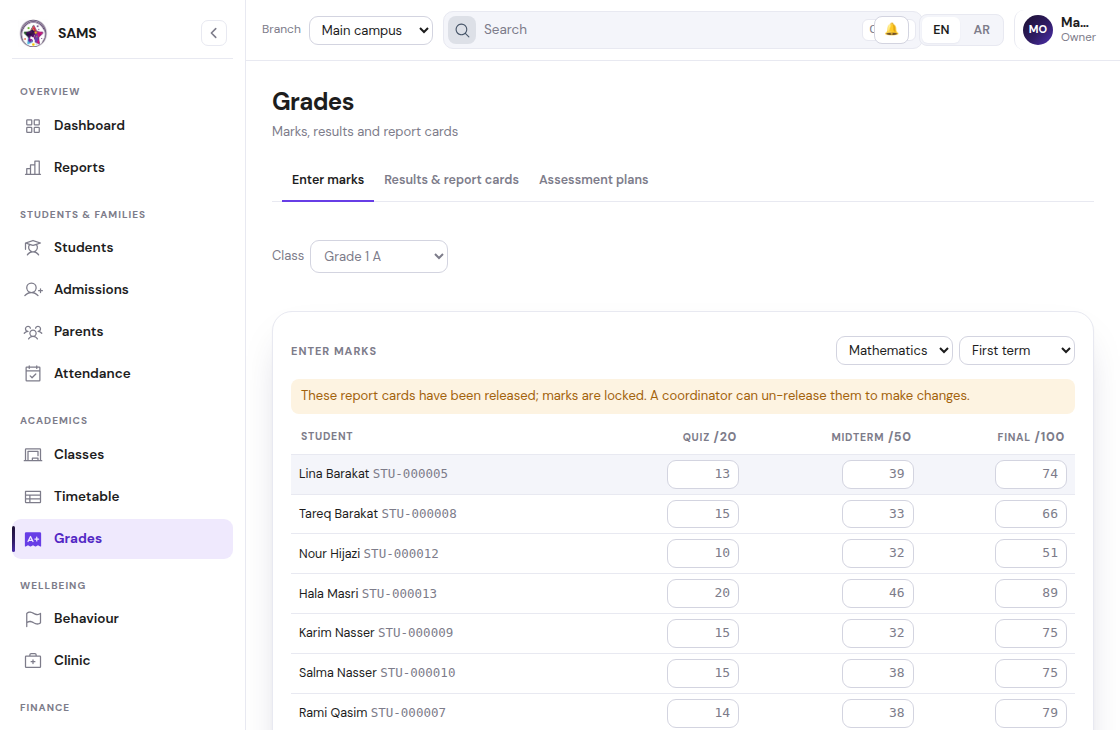Expand the Class Grade 1 A dropdown
The height and width of the screenshot is (730, 1120).
[x=379, y=256]
